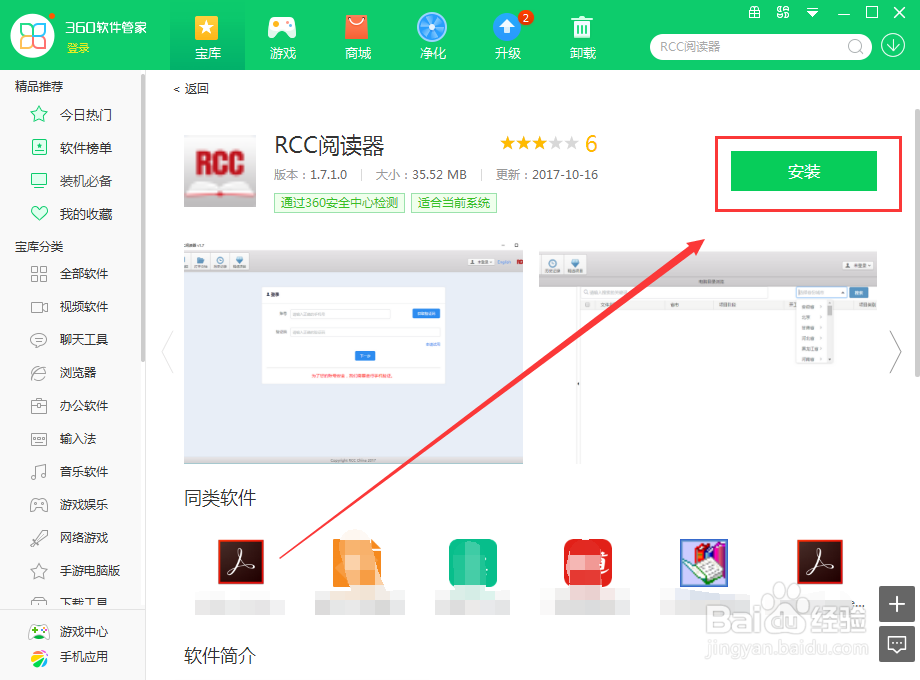
Task: Click the 同类软件 heading
Action: [220, 498]
